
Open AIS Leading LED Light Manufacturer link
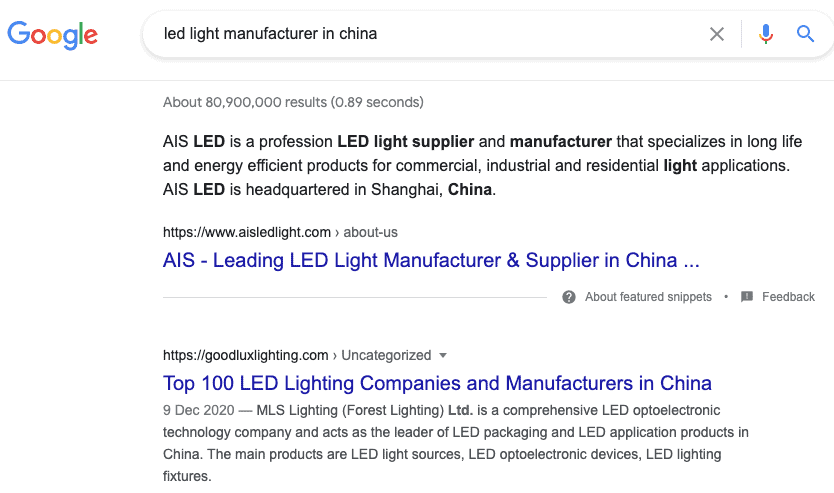click(x=431, y=261)
